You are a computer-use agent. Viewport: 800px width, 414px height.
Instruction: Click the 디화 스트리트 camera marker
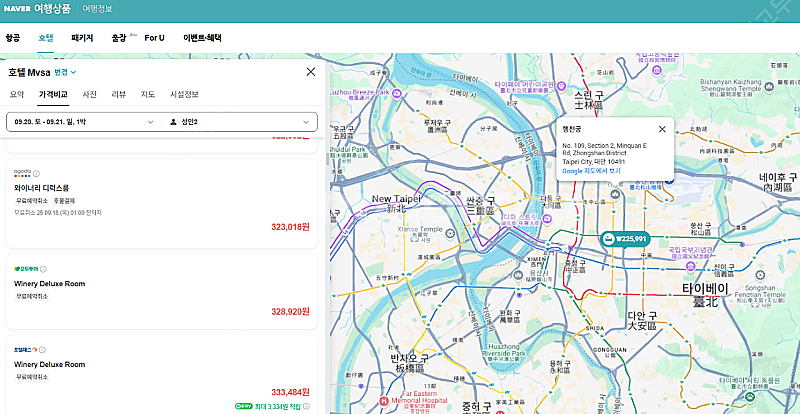(546, 219)
